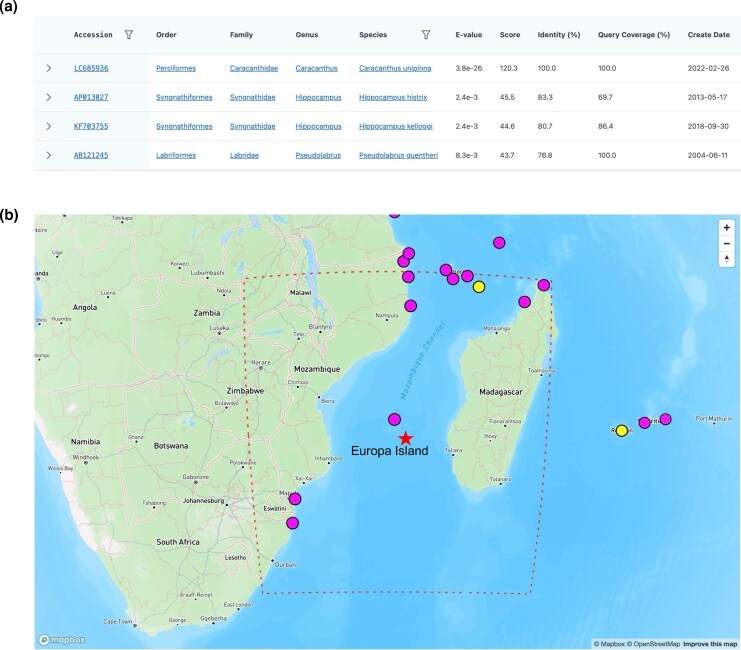Zoom in on the map
741x650 pixels.
[726, 227]
